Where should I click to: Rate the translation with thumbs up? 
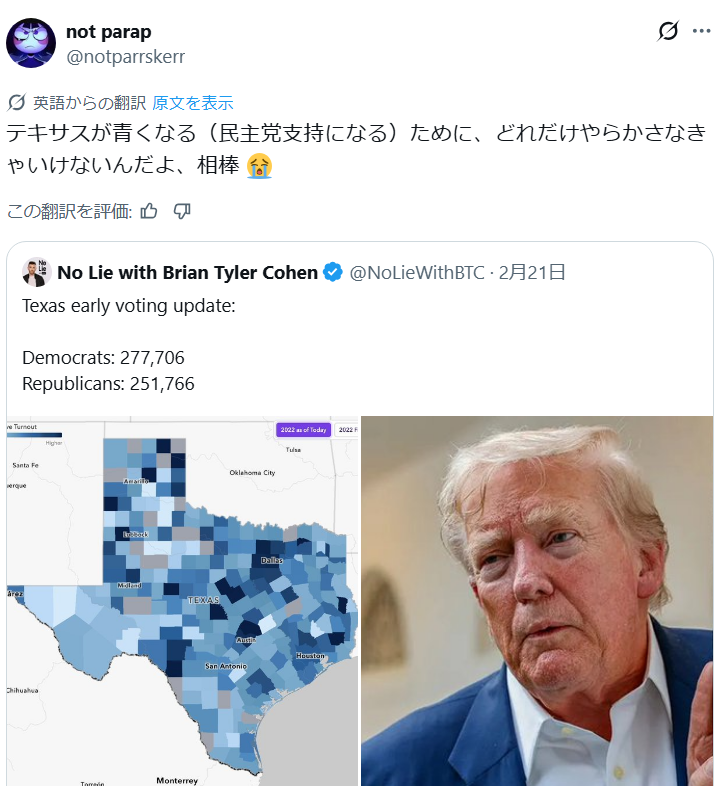149,211
